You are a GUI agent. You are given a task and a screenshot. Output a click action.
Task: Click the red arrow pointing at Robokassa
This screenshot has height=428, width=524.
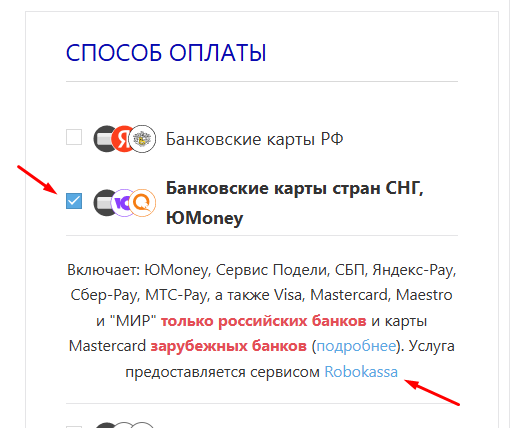(x=432, y=393)
